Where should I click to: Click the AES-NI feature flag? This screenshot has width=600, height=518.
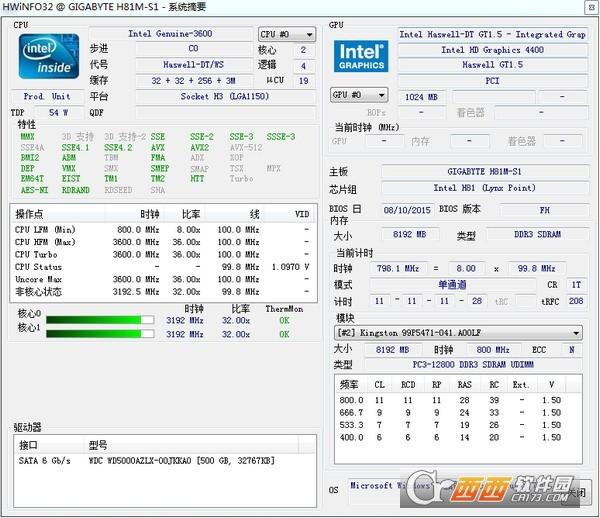(34, 190)
